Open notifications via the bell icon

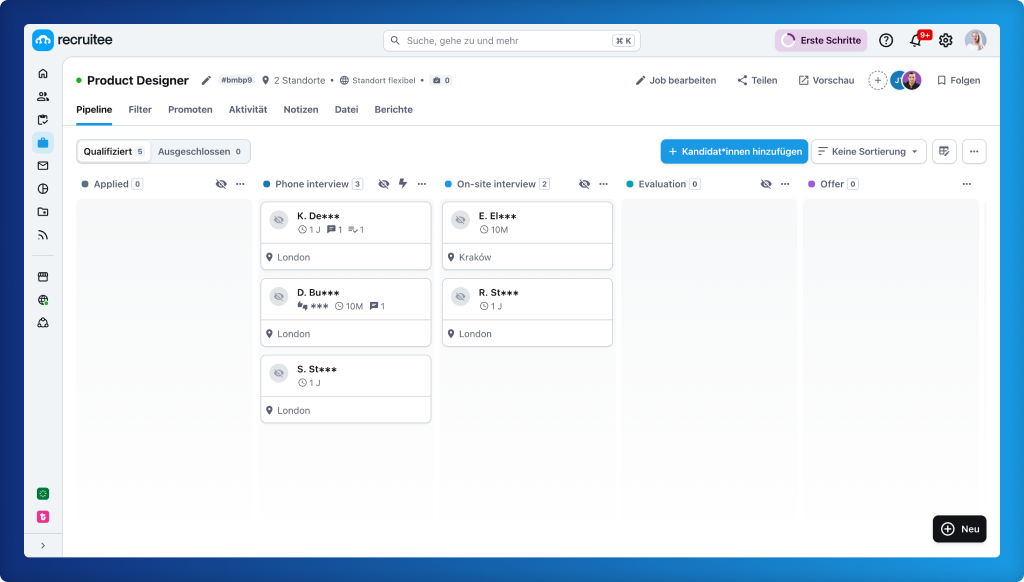click(914, 39)
